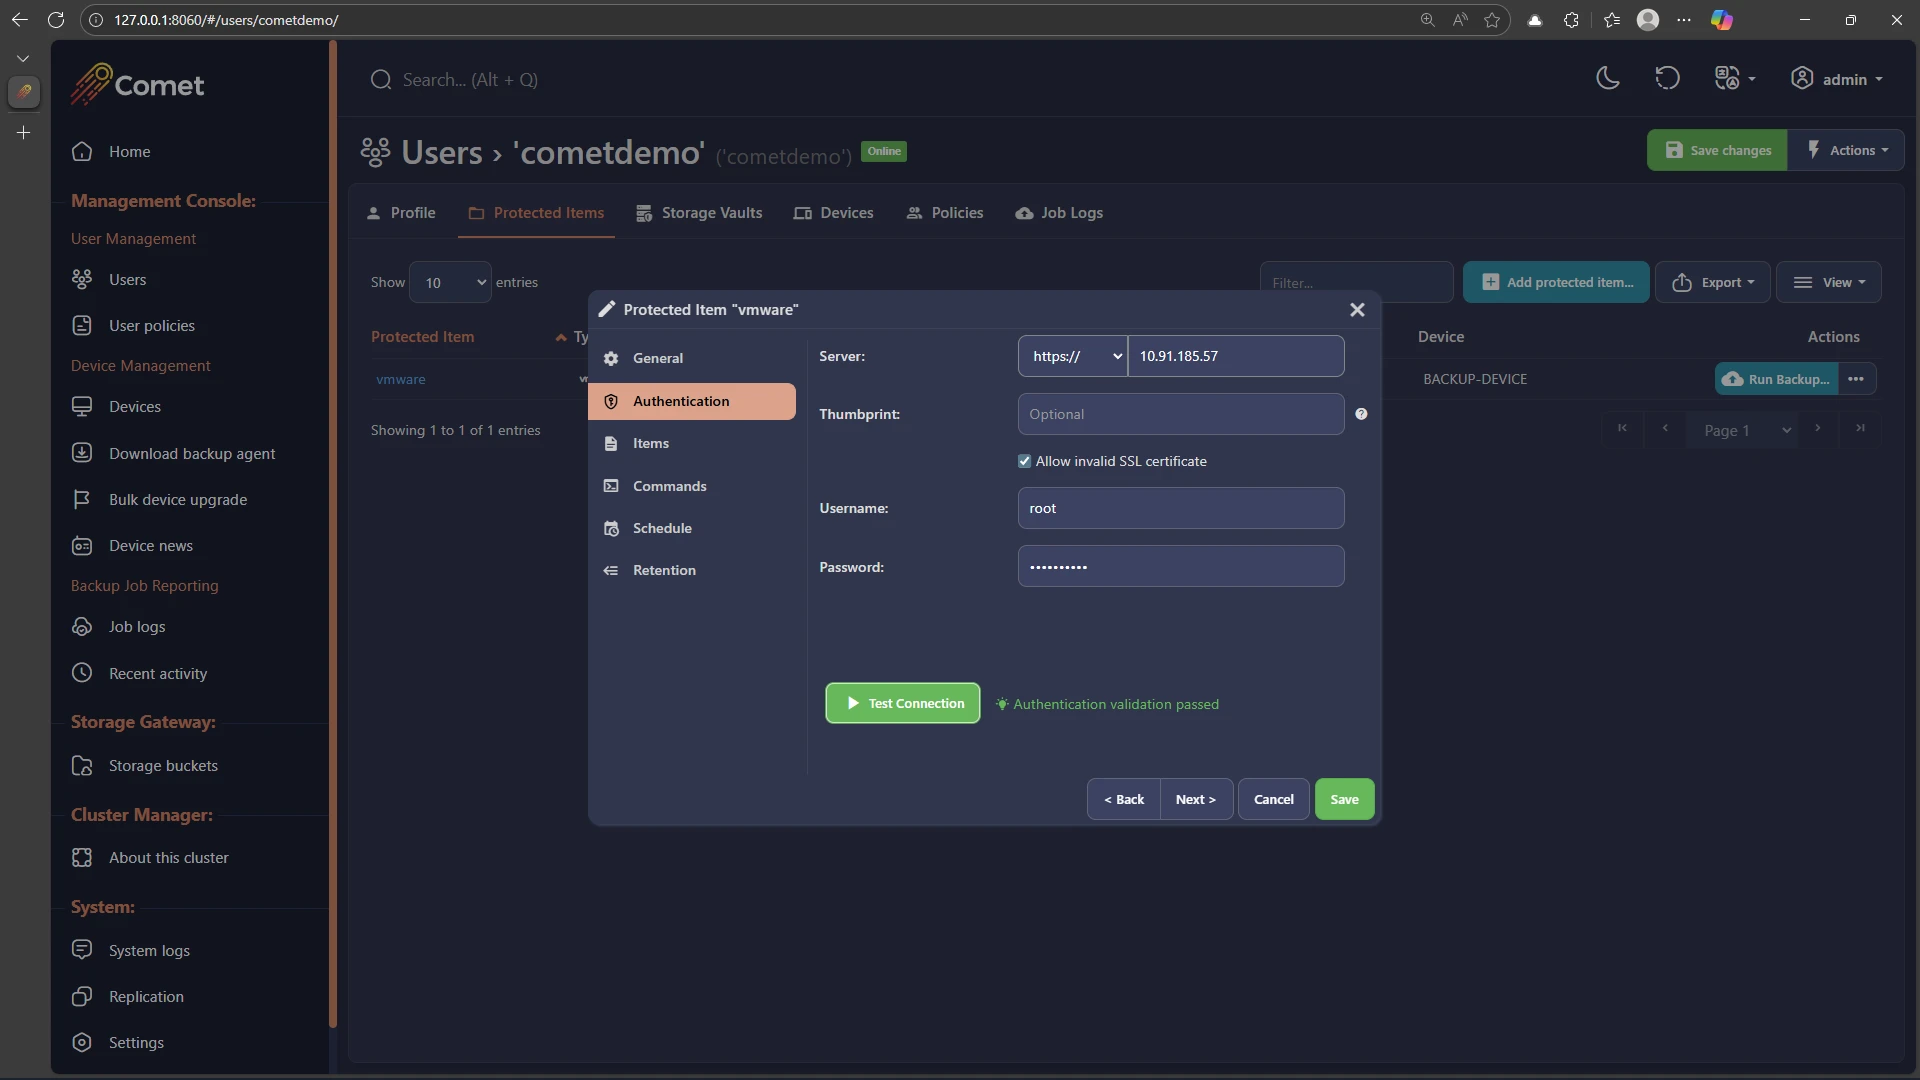The image size is (1920, 1080).
Task: Click the Recent activity clock icon
Action: [x=82, y=674]
